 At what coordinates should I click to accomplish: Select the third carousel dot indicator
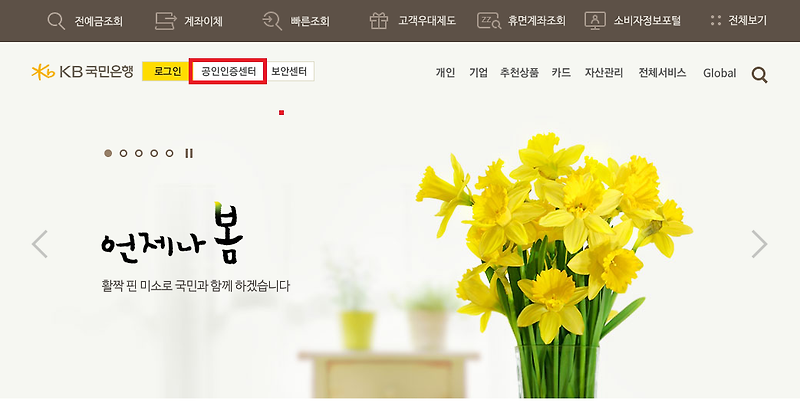click(138, 153)
